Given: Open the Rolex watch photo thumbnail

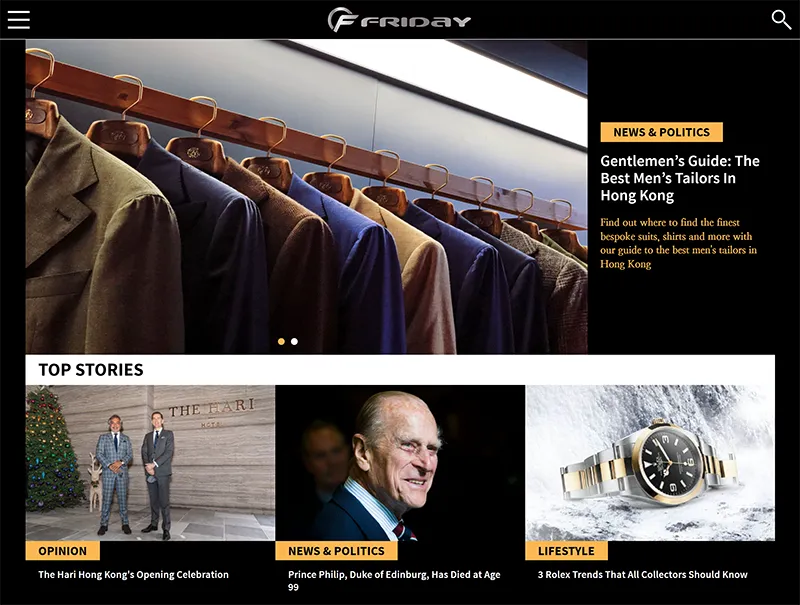Looking at the screenshot, I should pyautogui.click(x=650, y=463).
